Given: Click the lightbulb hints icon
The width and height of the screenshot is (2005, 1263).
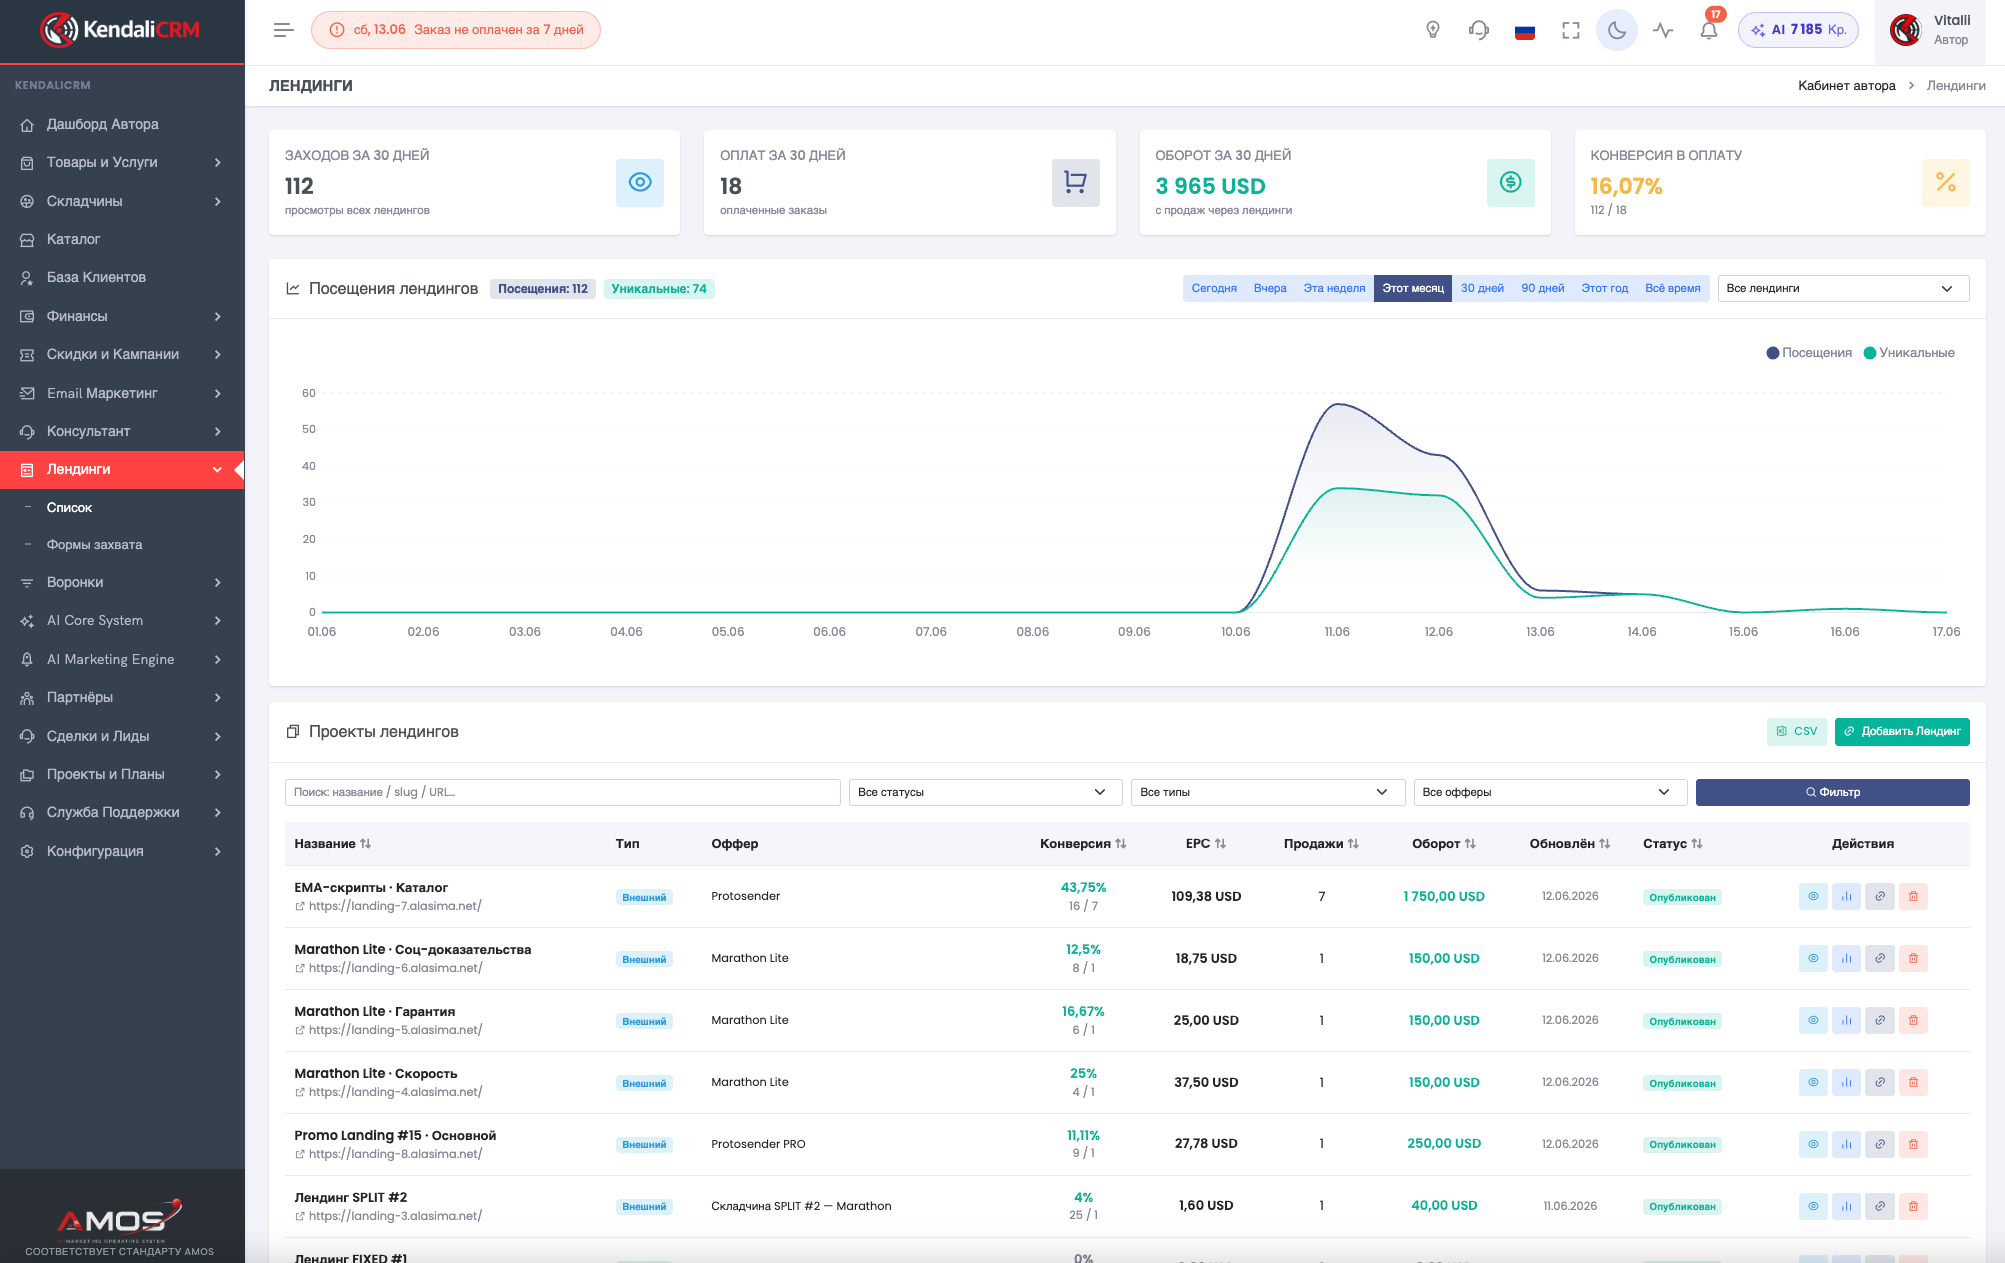Looking at the screenshot, I should click(x=1433, y=30).
